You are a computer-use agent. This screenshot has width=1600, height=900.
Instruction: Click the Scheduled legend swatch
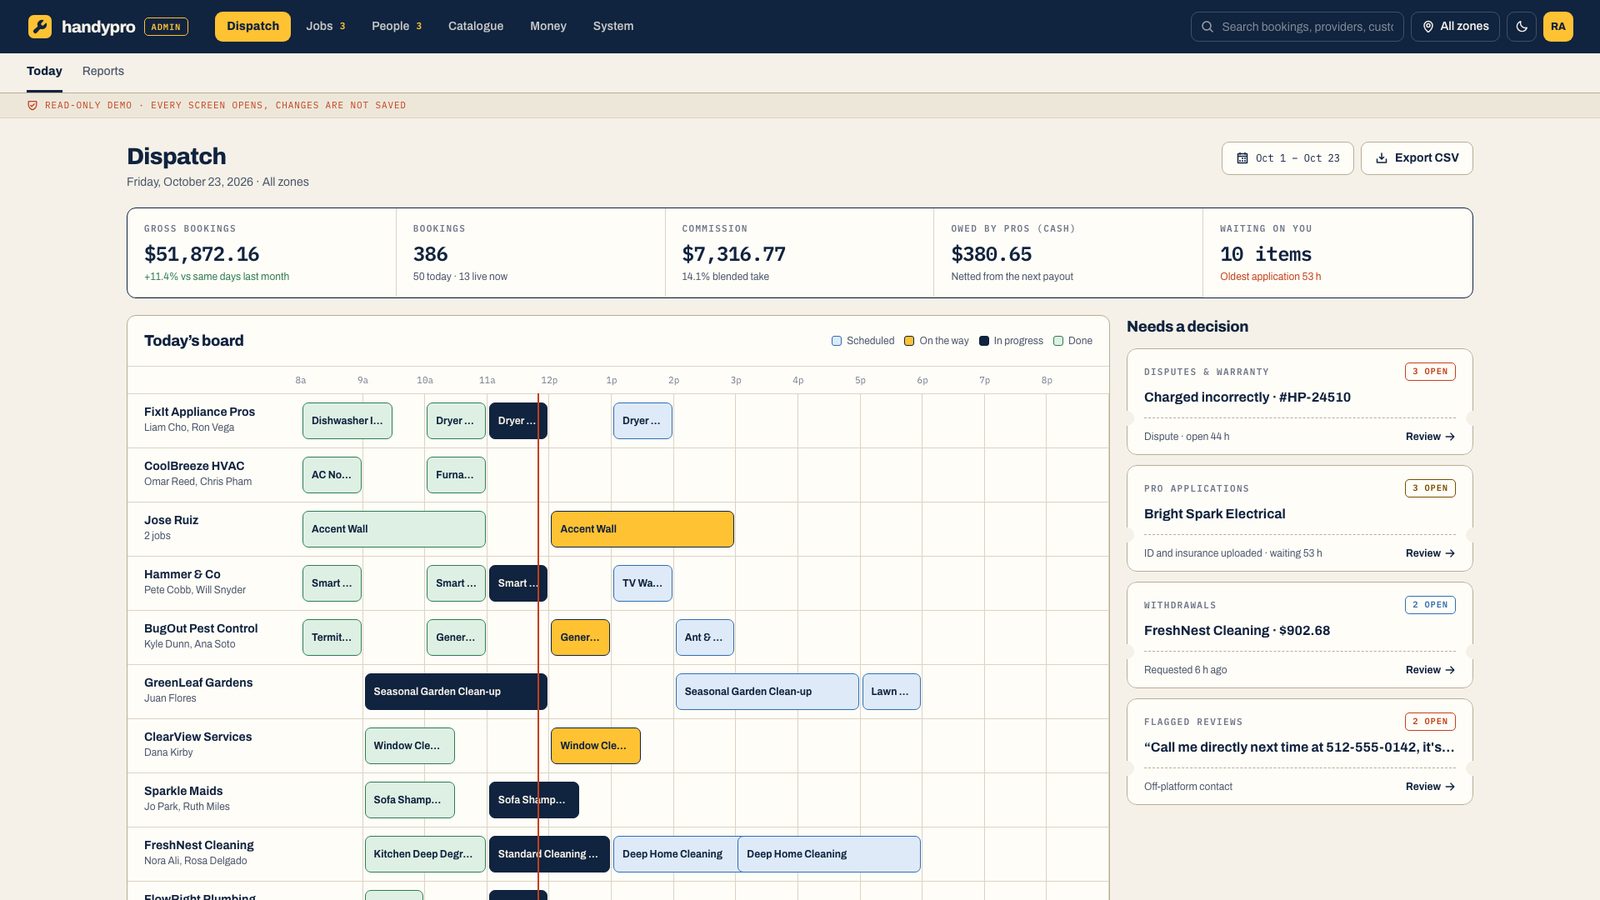[x=837, y=341]
